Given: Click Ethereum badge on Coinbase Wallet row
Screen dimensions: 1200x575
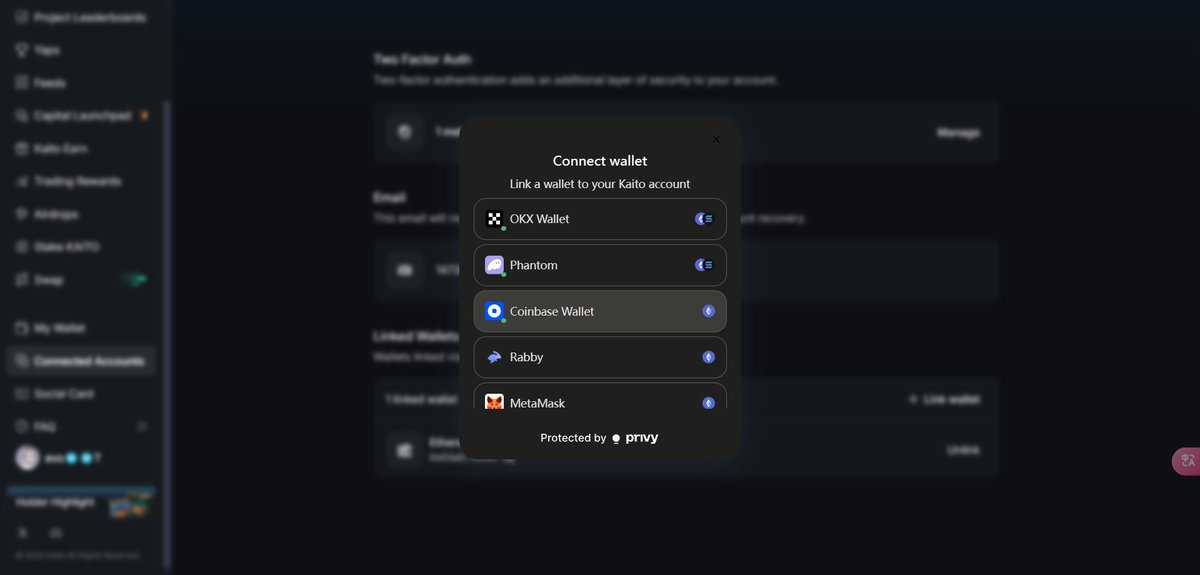Looking at the screenshot, I should (708, 311).
